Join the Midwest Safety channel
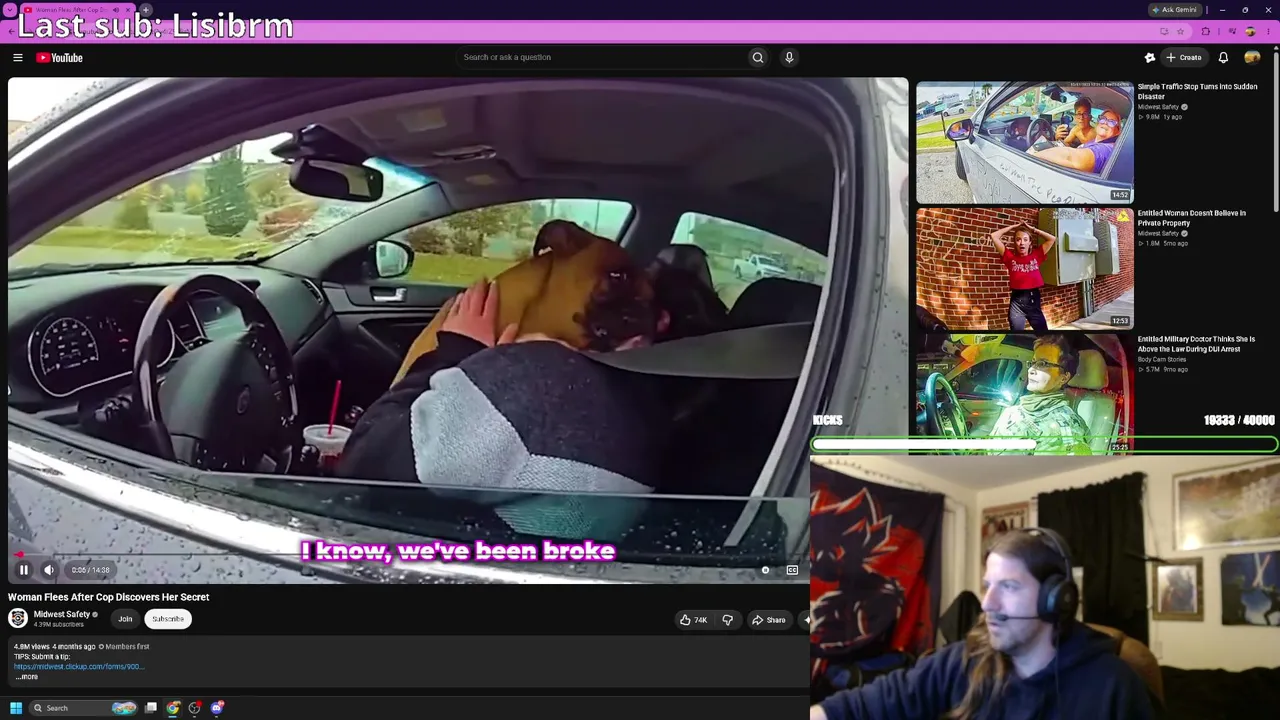Image resolution: width=1280 pixels, height=720 pixels. (x=125, y=619)
